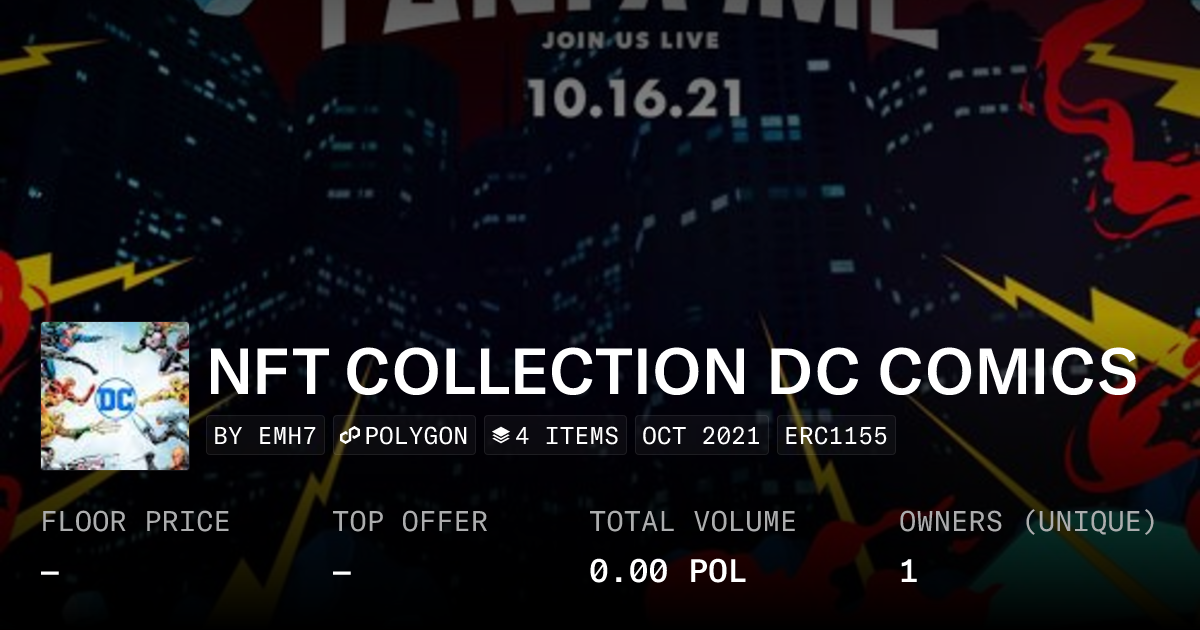Click the stacked layers items icon

501,436
